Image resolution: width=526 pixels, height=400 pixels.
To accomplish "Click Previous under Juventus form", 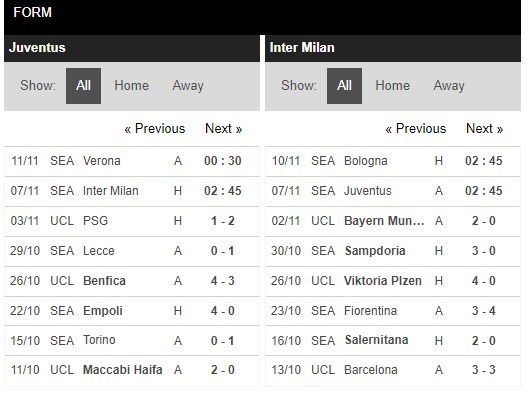I will 155,129.
